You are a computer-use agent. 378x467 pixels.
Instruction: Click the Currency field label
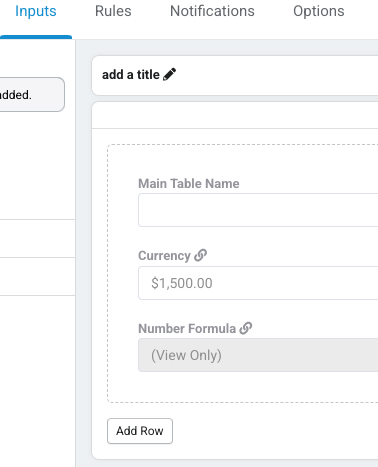click(164, 256)
